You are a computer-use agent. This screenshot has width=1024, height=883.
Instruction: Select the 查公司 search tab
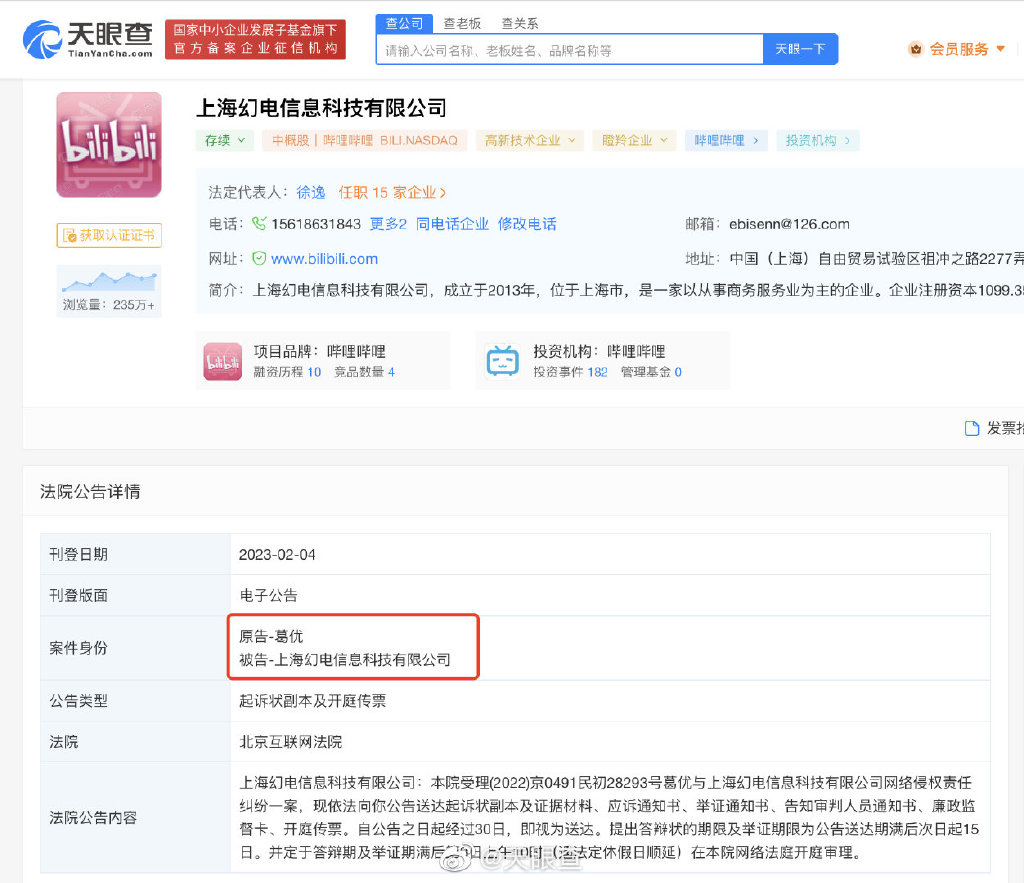(x=404, y=24)
